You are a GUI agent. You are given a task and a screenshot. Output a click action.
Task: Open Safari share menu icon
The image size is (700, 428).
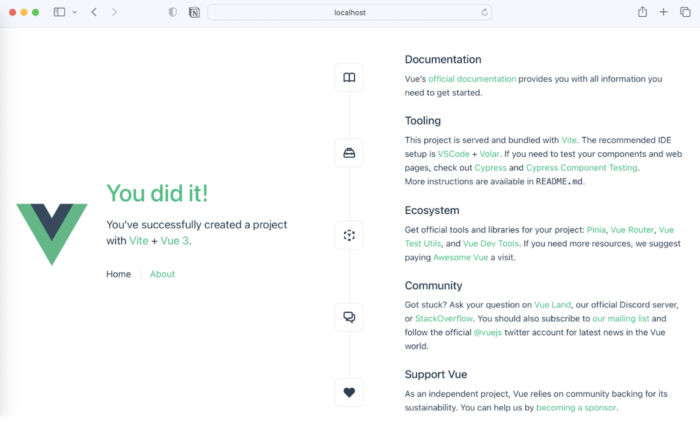(642, 12)
